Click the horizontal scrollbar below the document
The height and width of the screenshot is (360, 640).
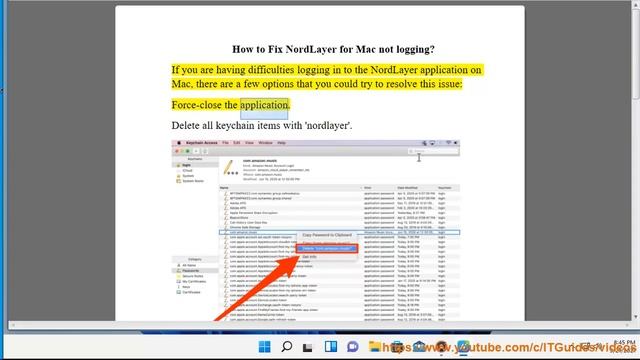[x=320, y=325]
